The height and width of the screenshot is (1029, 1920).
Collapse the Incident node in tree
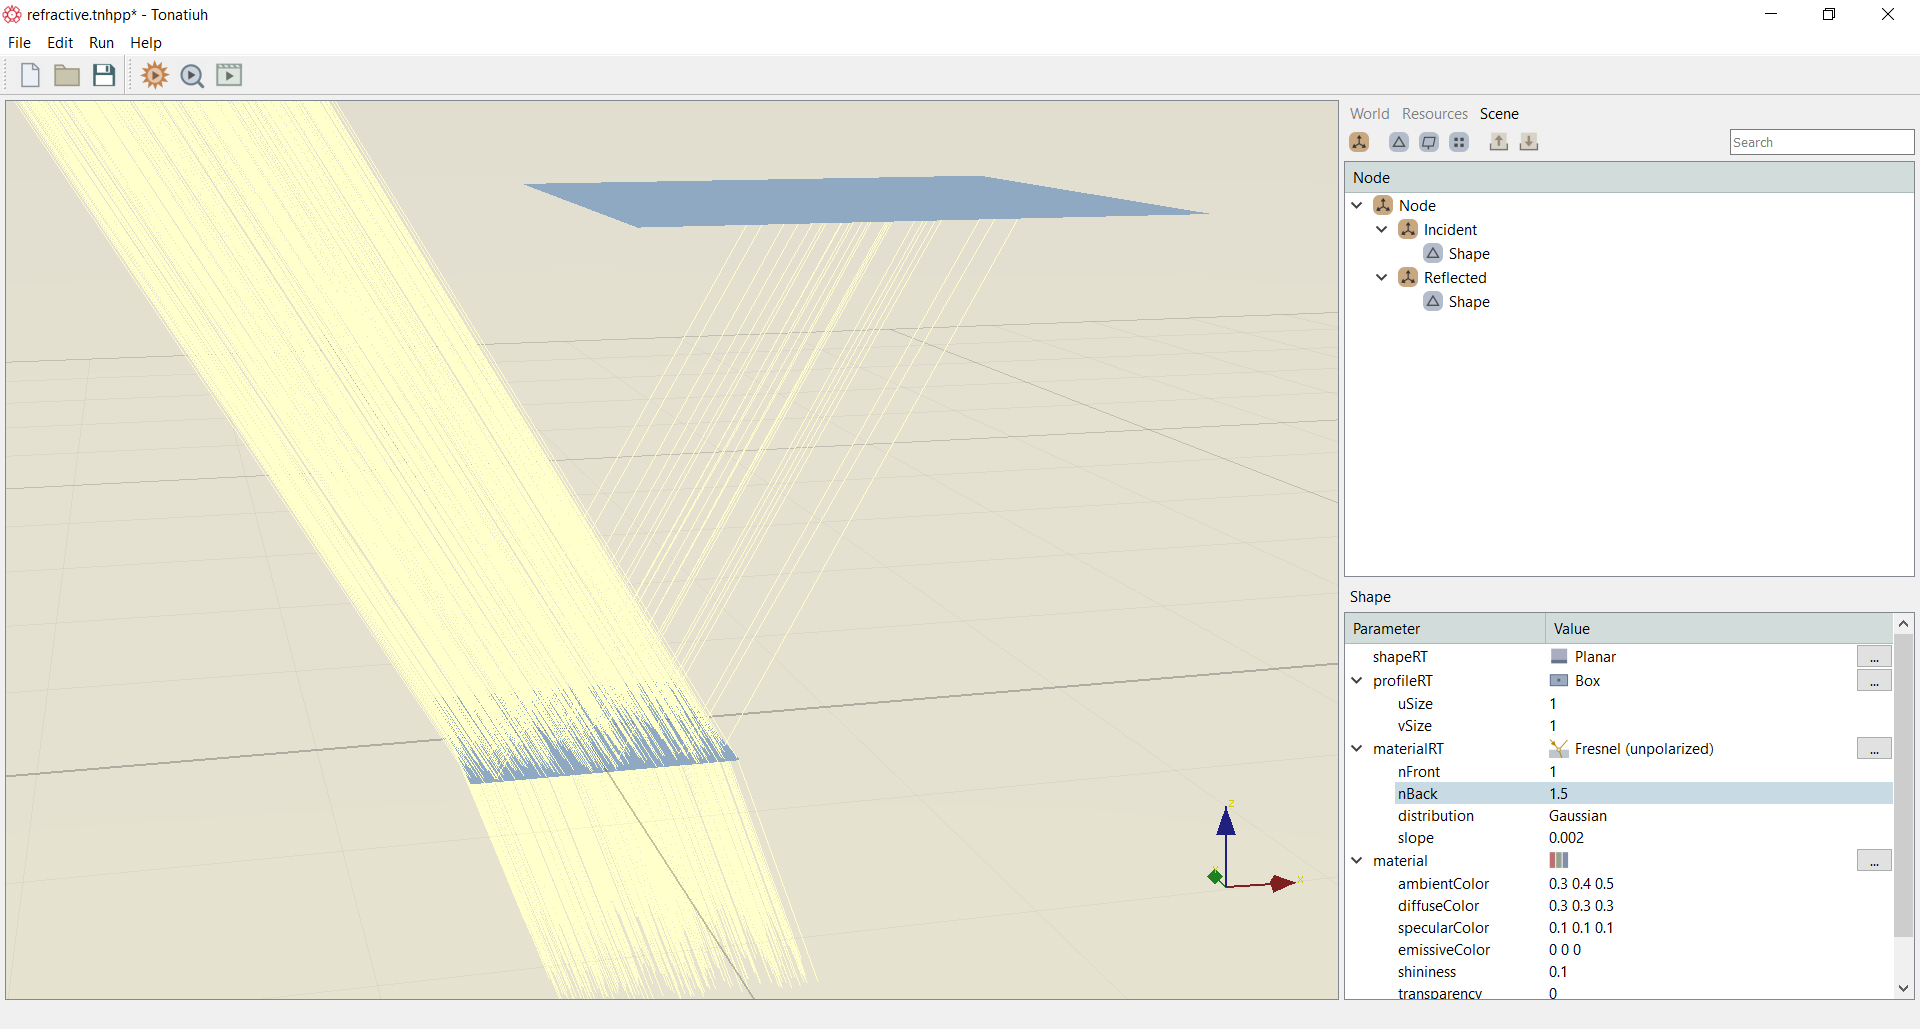point(1382,229)
